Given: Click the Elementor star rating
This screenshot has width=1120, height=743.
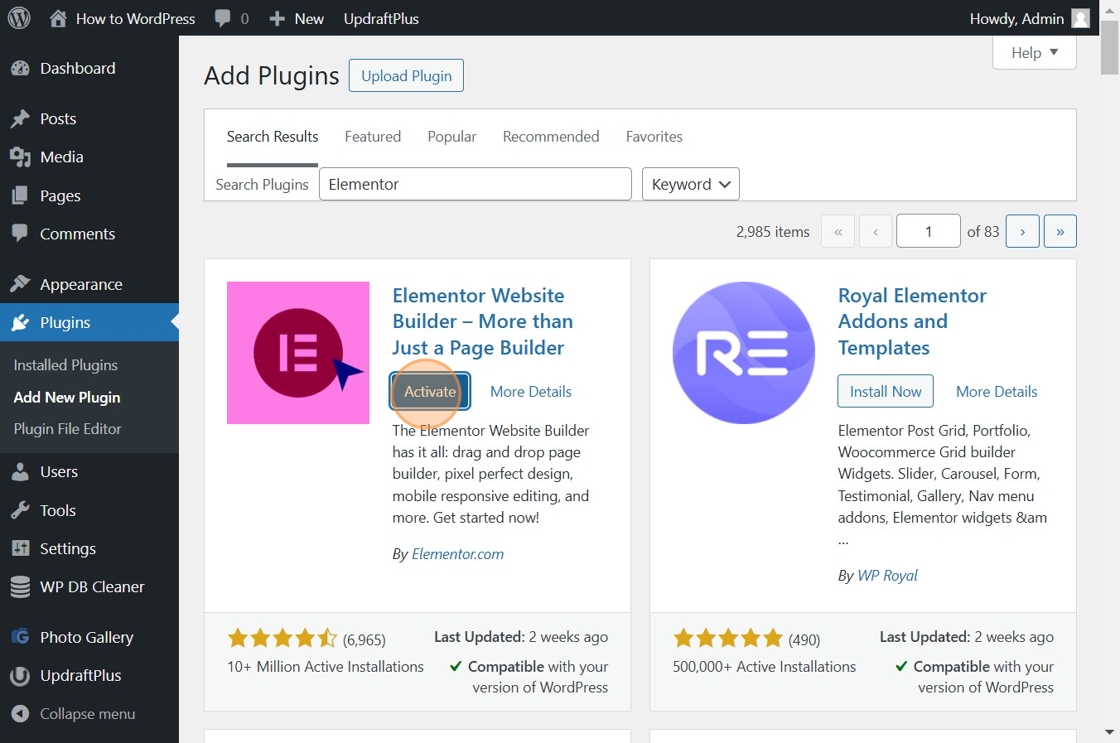Looking at the screenshot, I should point(282,638).
